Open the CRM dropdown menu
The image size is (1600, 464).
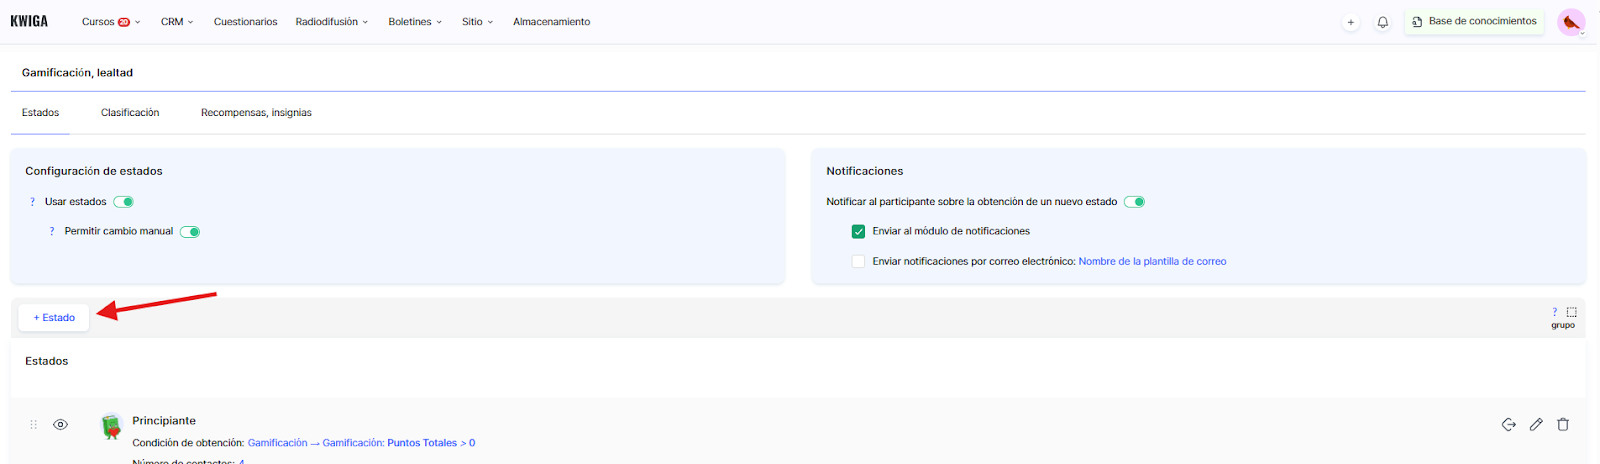point(177,22)
